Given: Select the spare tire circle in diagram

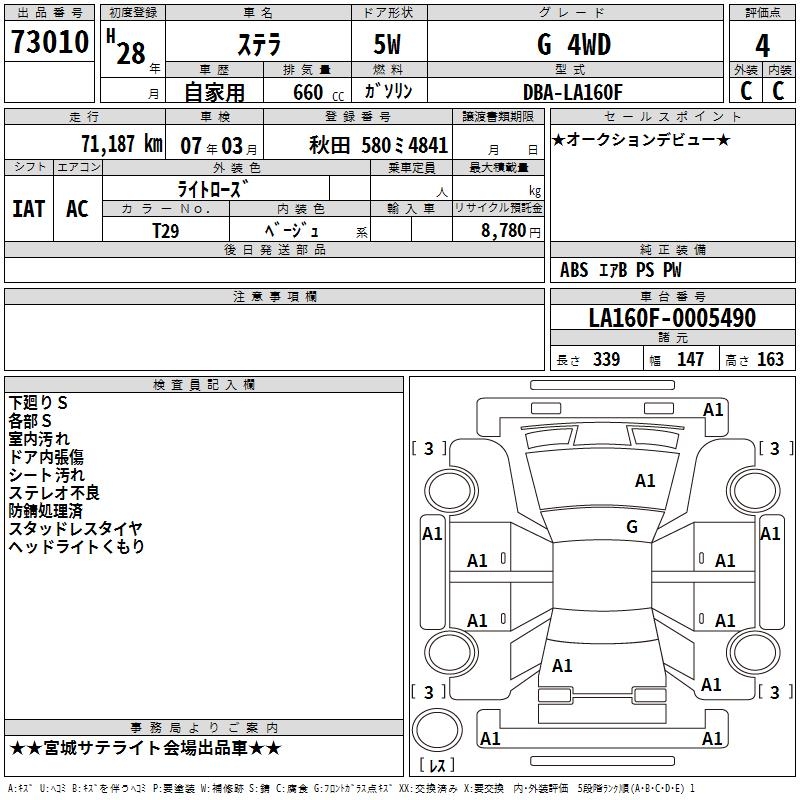Looking at the screenshot, I should click(x=437, y=730).
